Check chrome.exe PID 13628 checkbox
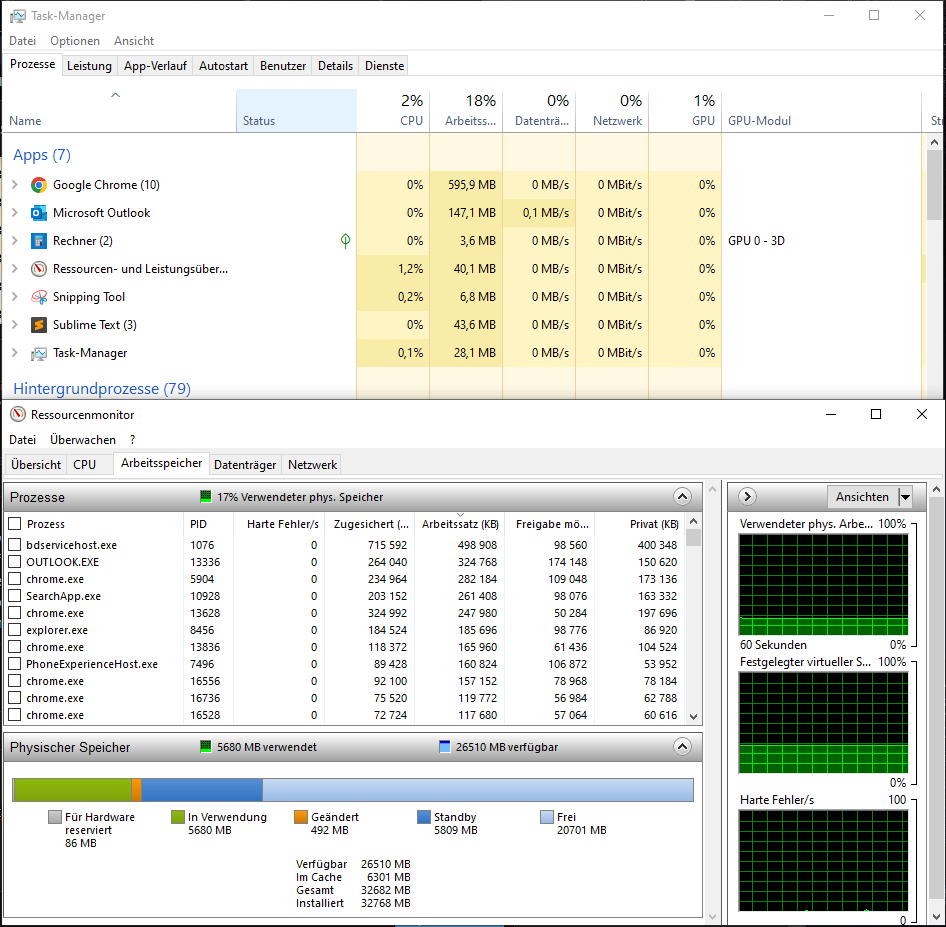This screenshot has height=927, width=946. point(15,613)
